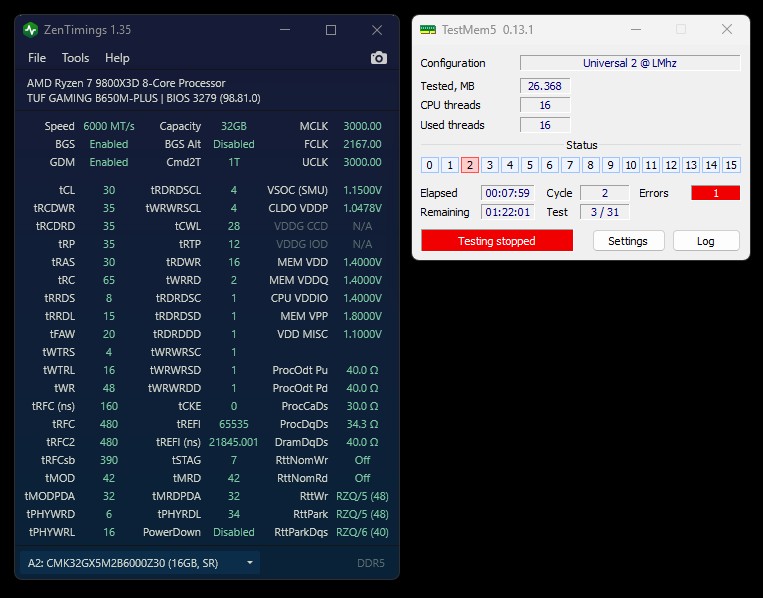Click the RttParkDqs value RZQ/6 (40)
763x598 pixels.
pyautogui.click(x=362, y=532)
